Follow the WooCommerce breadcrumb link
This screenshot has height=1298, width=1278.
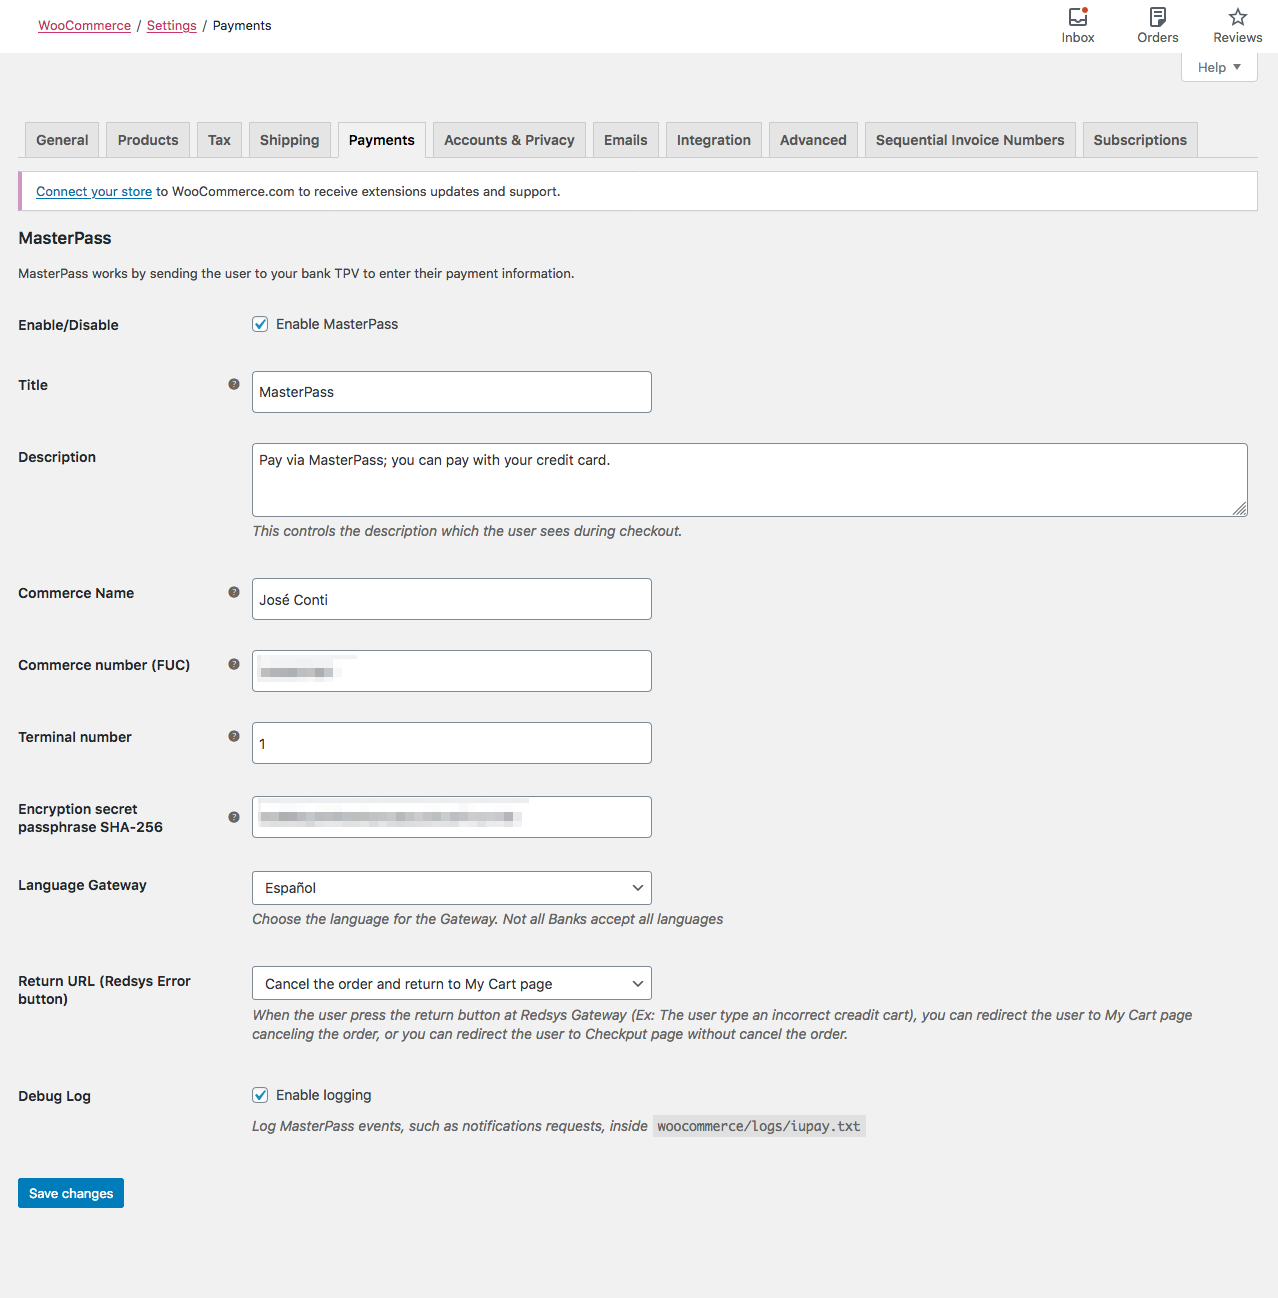click(x=84, y=25)
